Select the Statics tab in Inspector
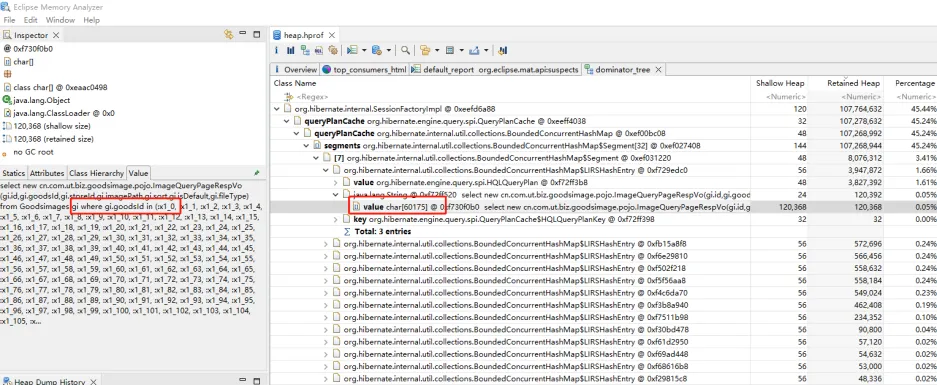Screen dimensions: 937x385 click(14, 173)
